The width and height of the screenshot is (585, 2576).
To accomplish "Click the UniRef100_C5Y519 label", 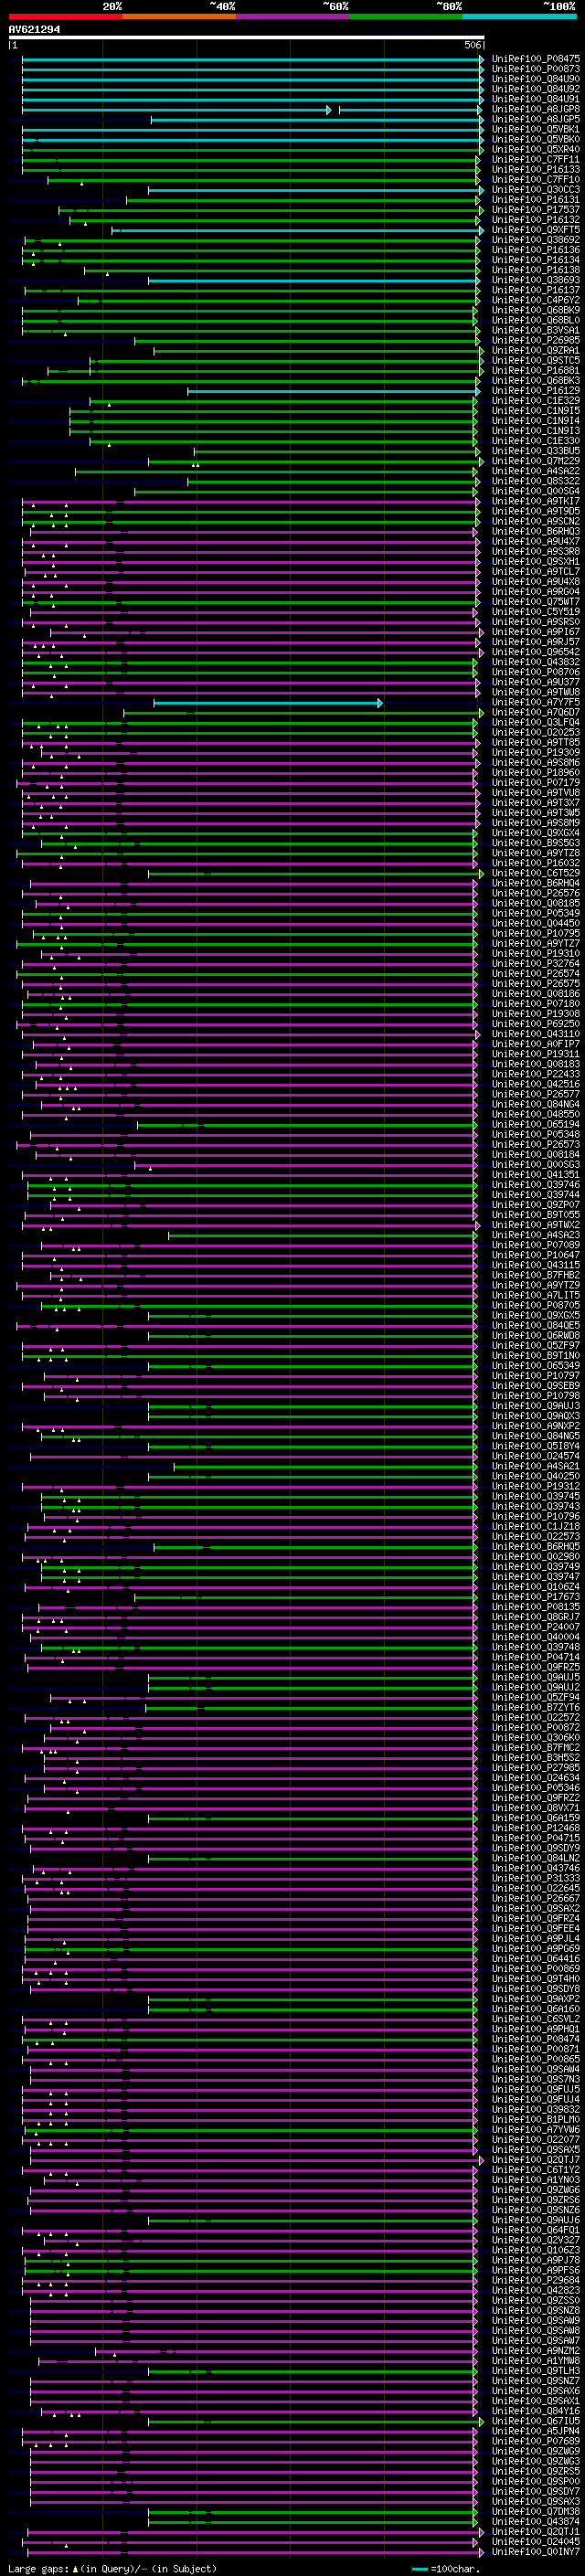I will pyautogui.click(x=536, y=612).
